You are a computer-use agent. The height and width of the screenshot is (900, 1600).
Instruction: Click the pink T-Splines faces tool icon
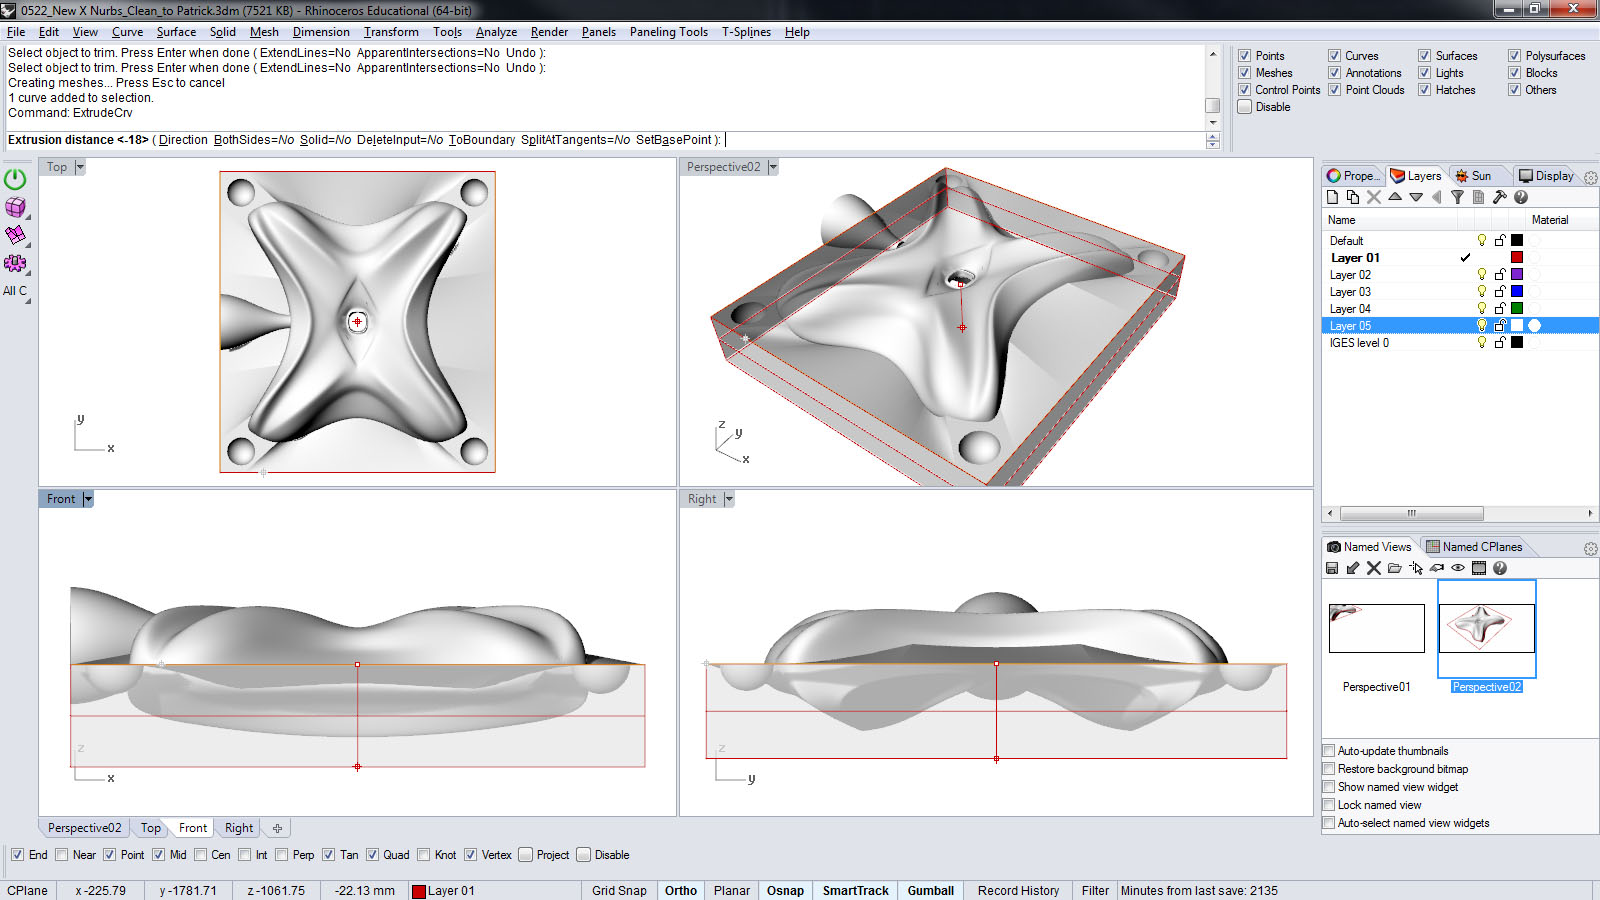tap(15, 235)
